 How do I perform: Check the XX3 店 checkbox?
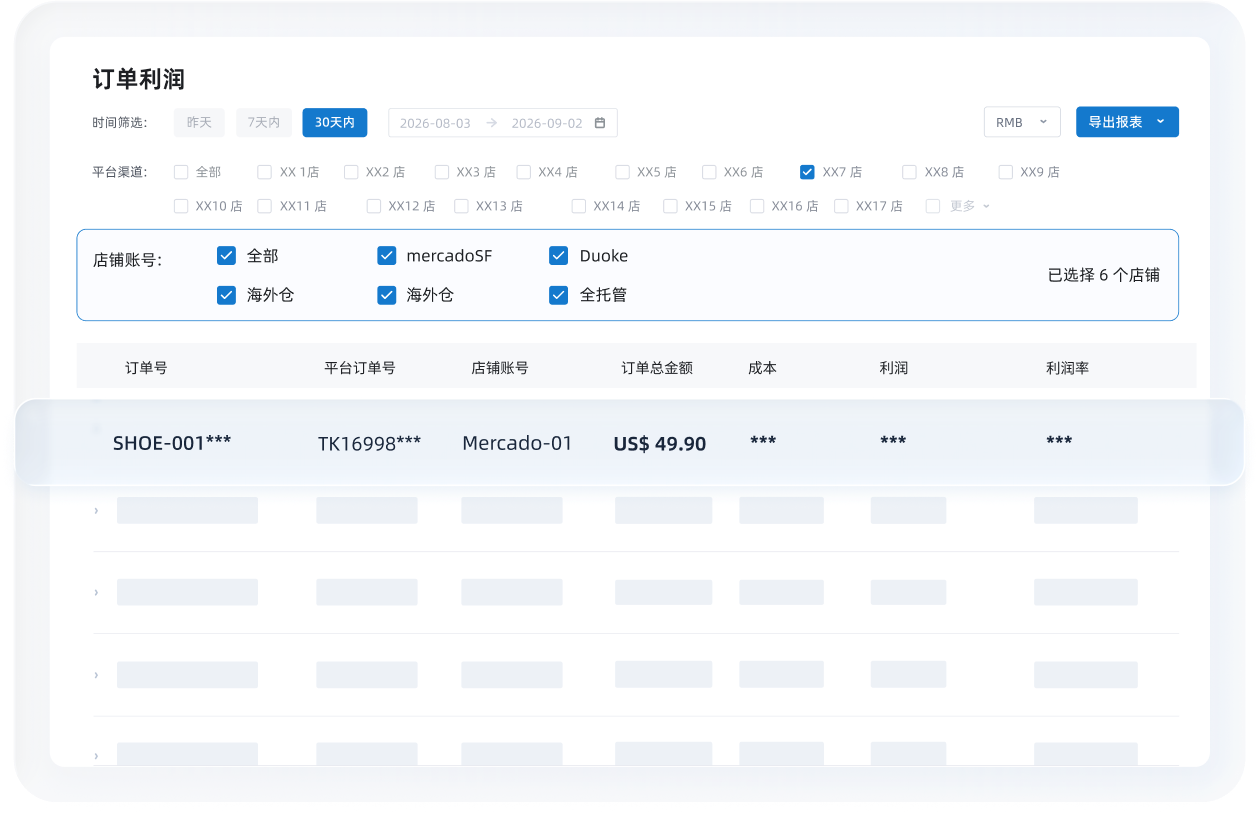point(442,172)
